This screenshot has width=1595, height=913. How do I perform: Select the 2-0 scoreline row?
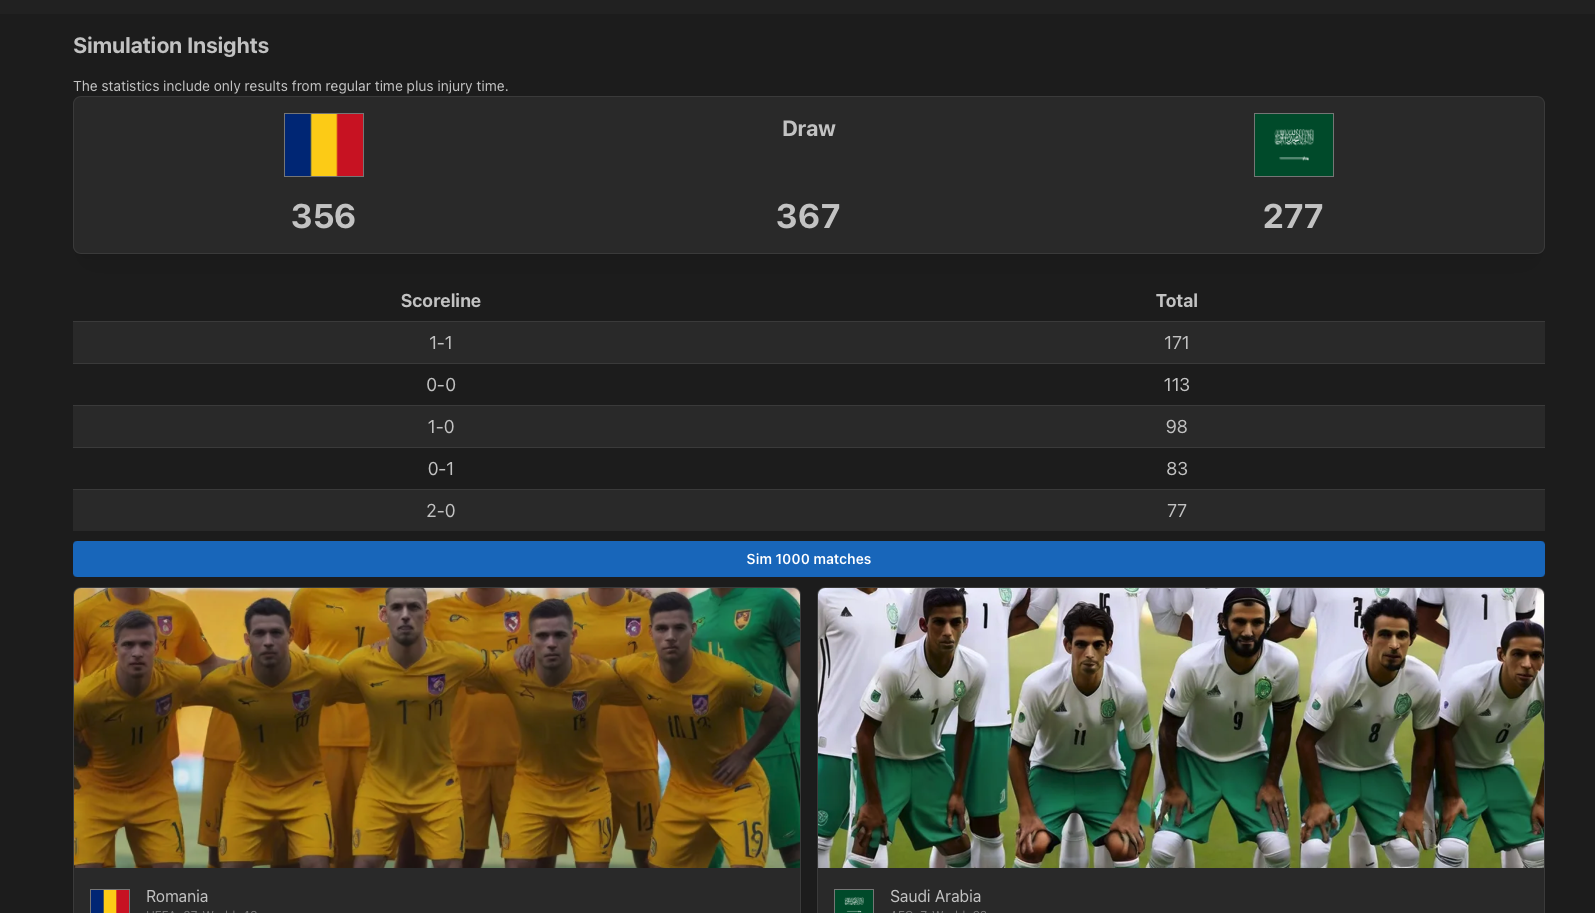808,511
